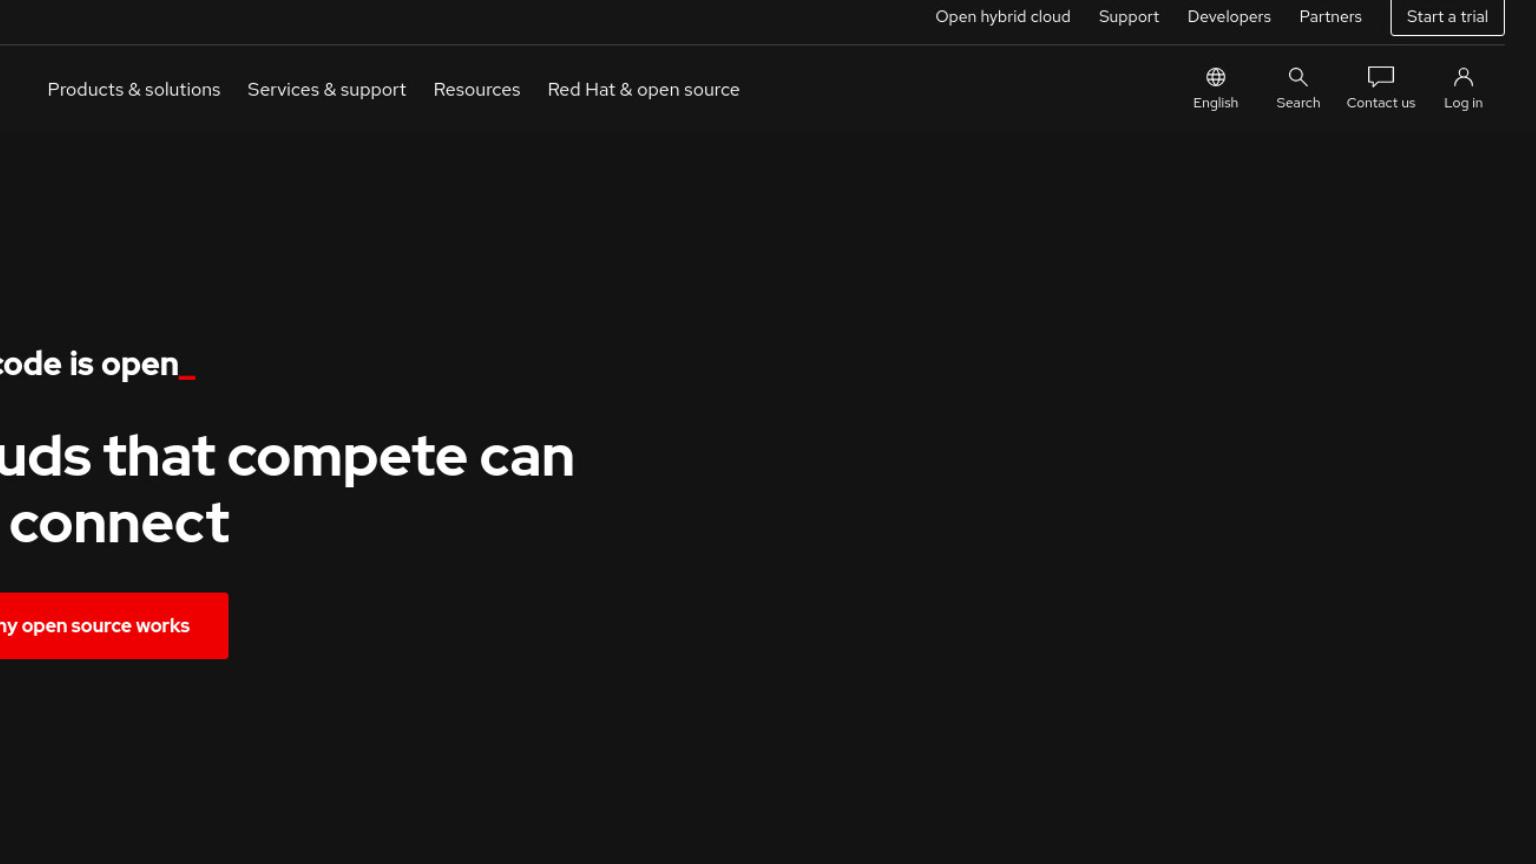This screenshot has width=1536, height=864.
Task: Open the Resources menu
Action: point(477,90)
